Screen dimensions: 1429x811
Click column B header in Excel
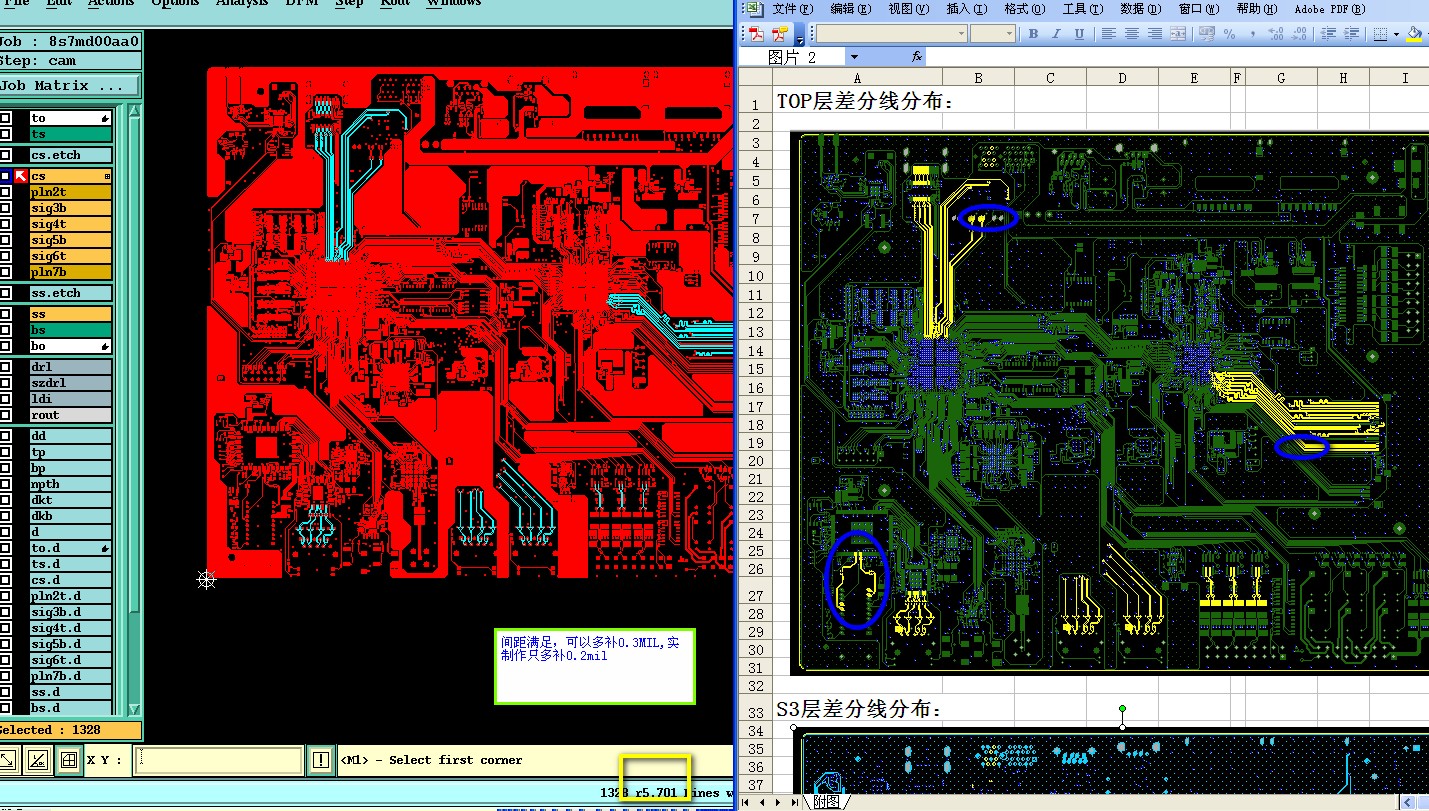click(x=978, y=77)
